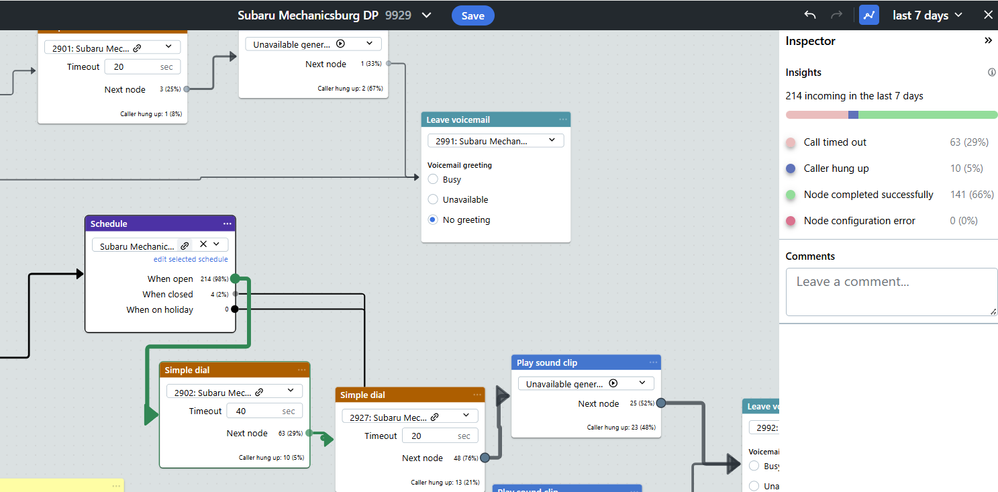Click the When open output port
Screen dimensions: 998x492
[235, 279]
